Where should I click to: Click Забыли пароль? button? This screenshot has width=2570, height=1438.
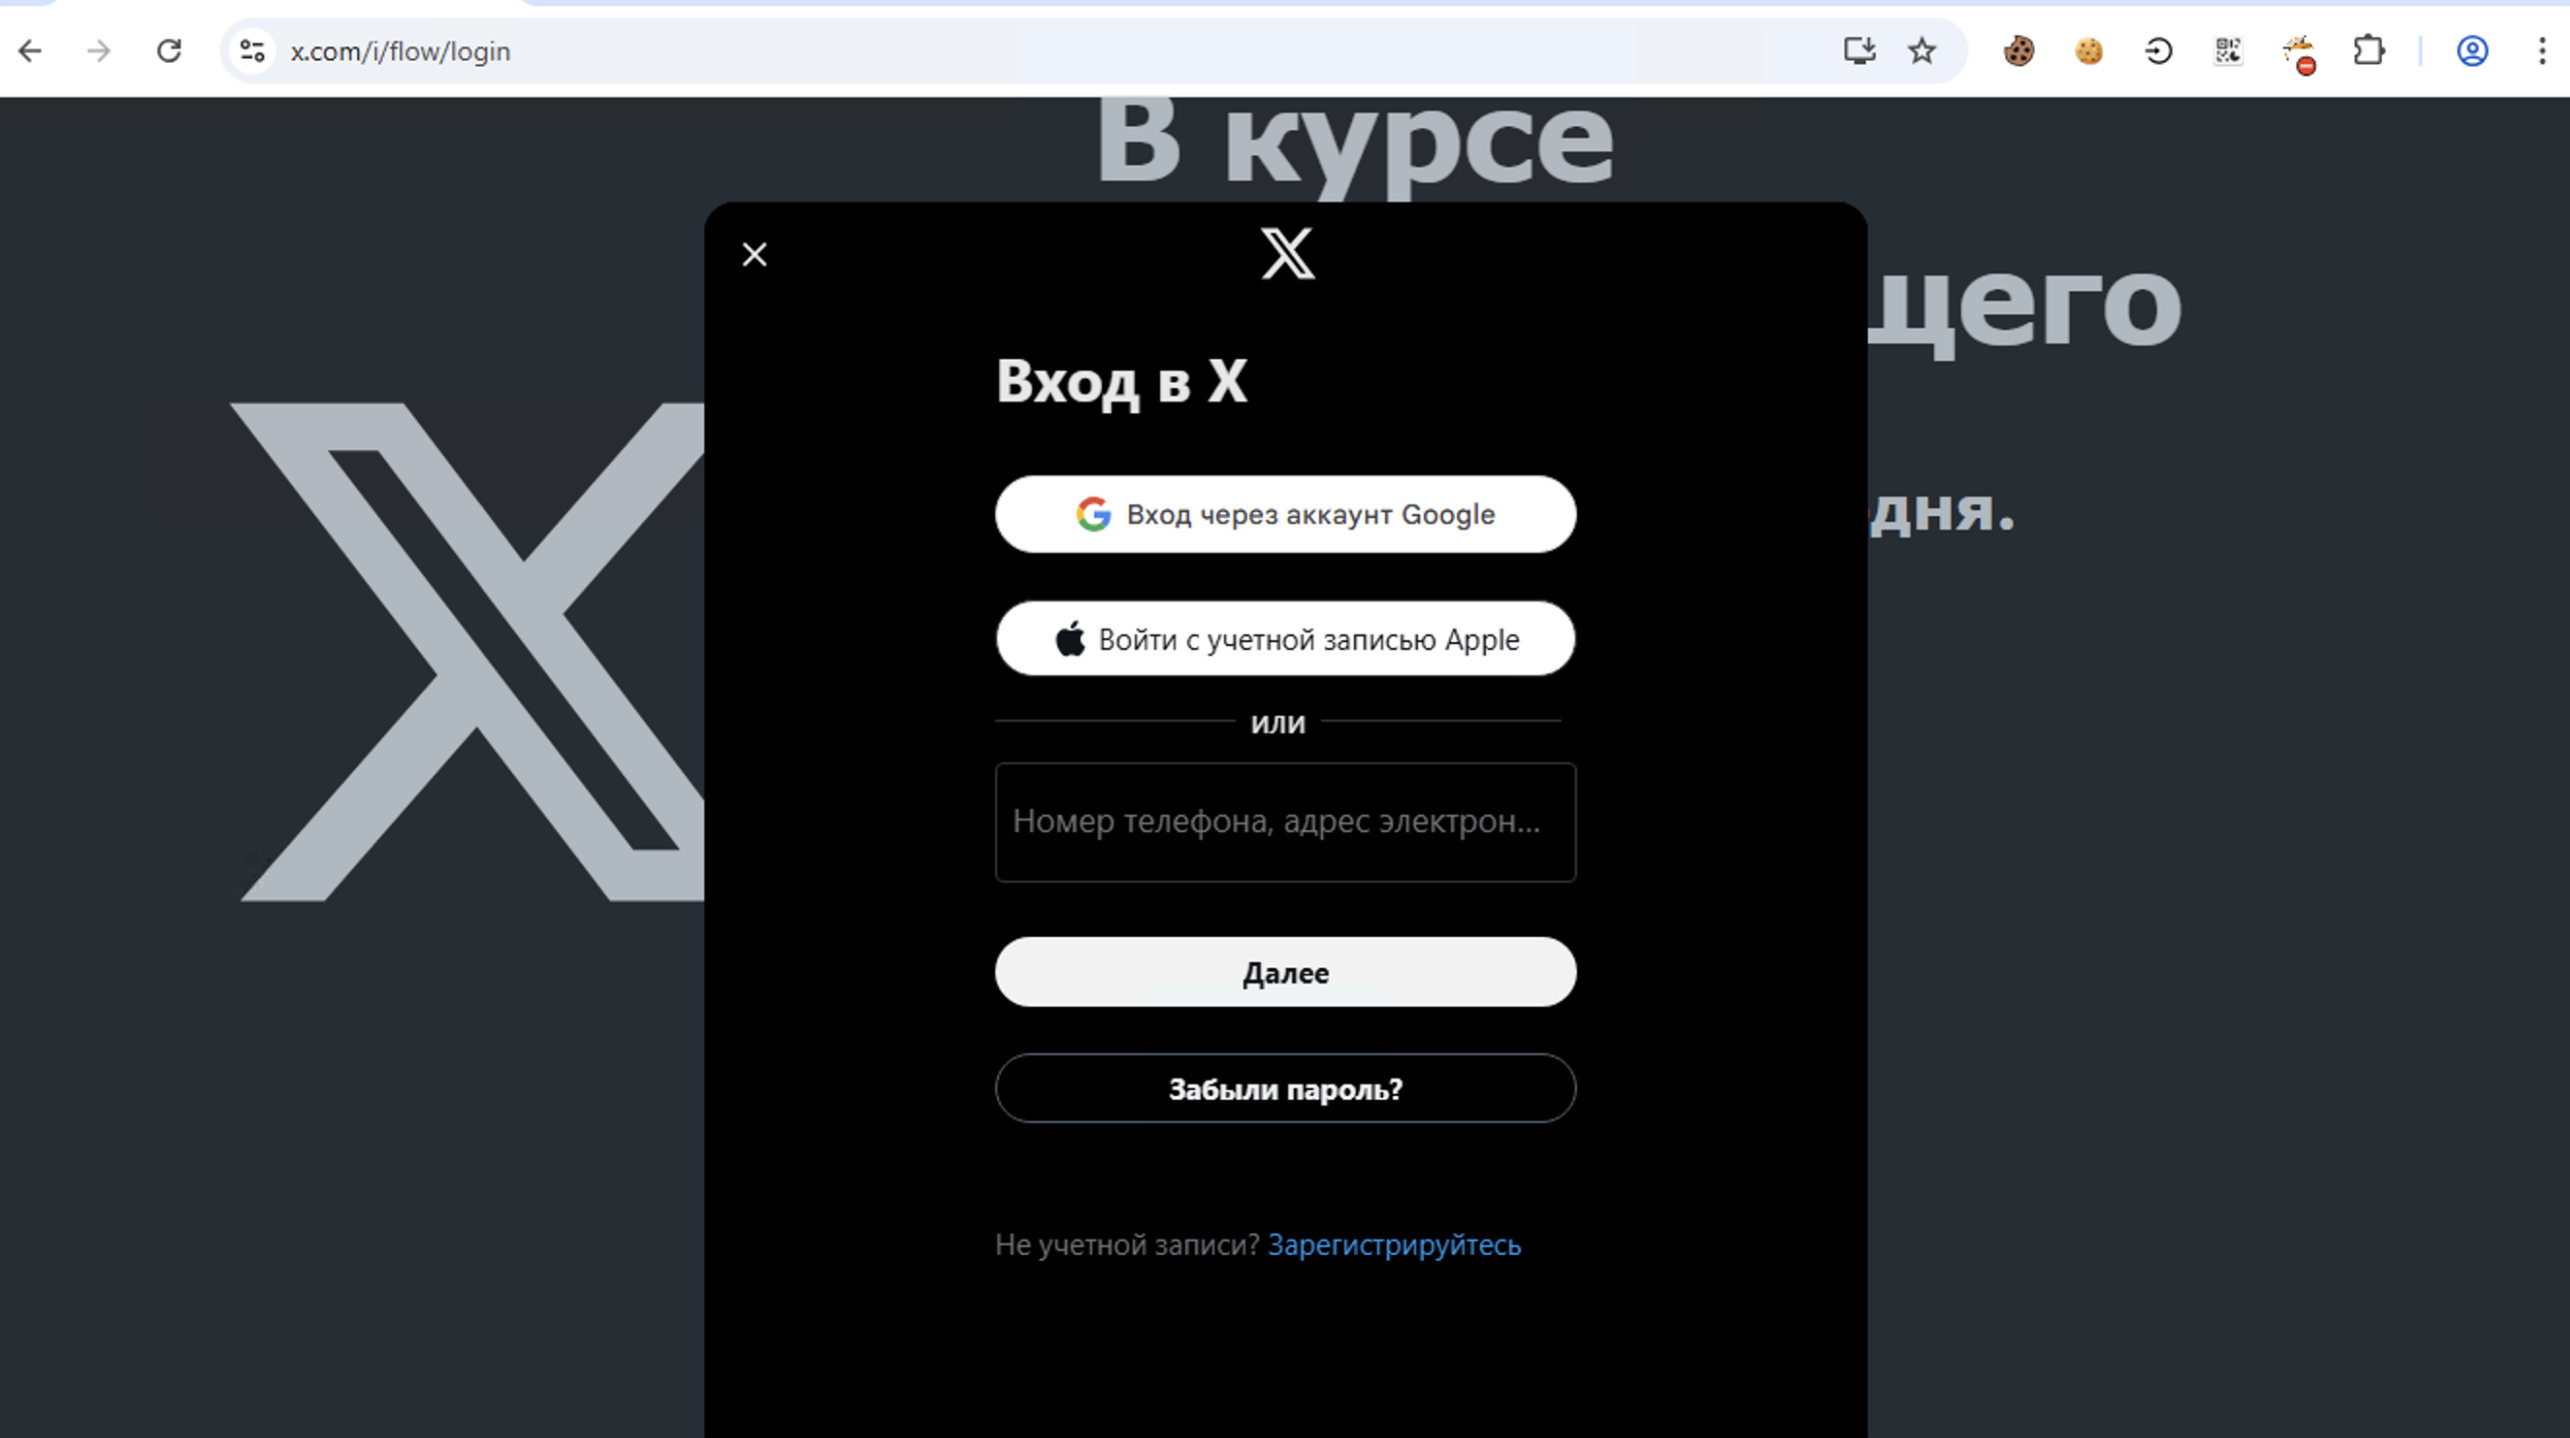(1285, 1088)
